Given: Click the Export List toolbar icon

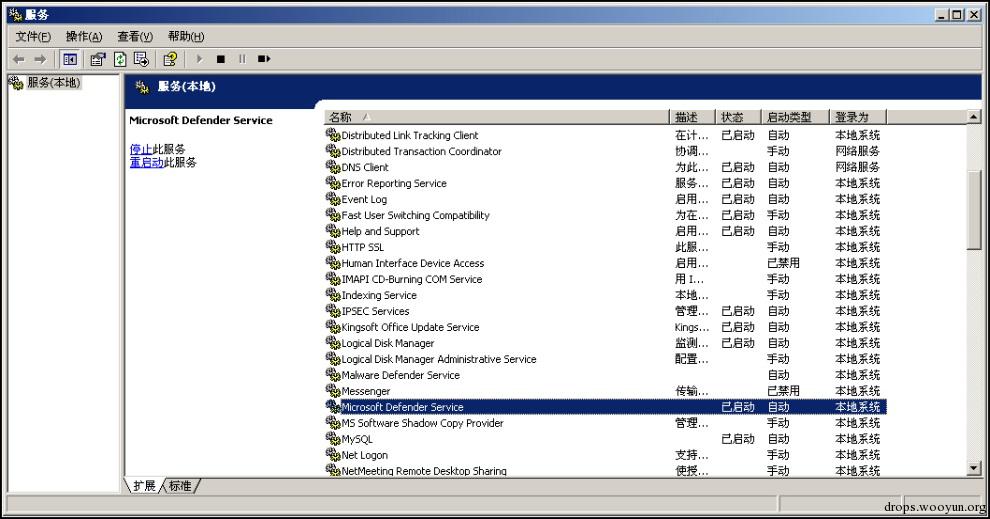Looking at the screenshot, I should click(x=141, y=59).
